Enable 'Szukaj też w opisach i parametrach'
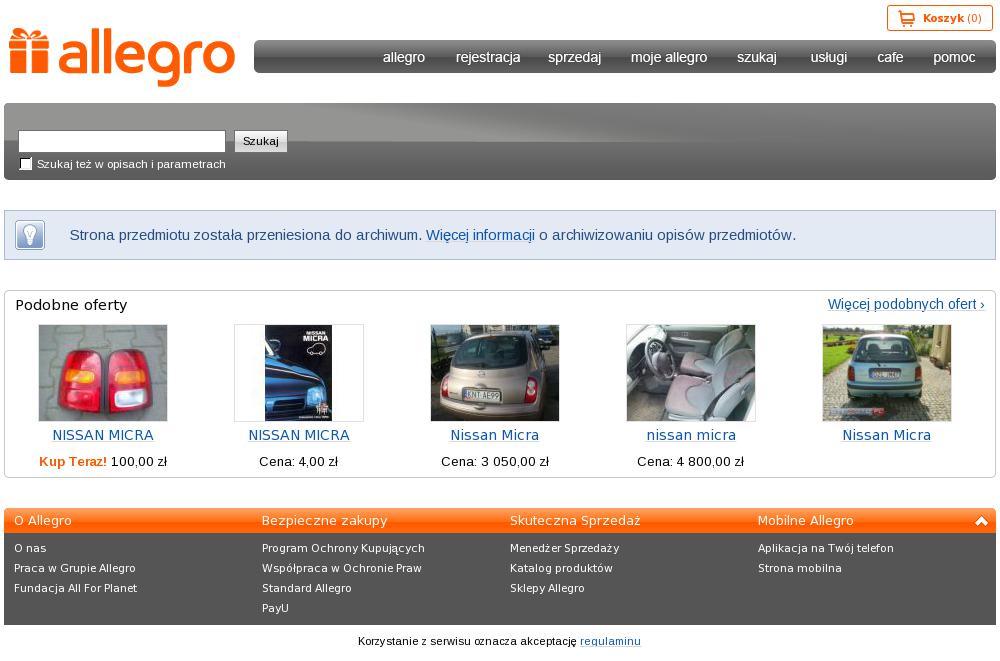Screen dimensions: 1000x661 click(x=26, y=164)
